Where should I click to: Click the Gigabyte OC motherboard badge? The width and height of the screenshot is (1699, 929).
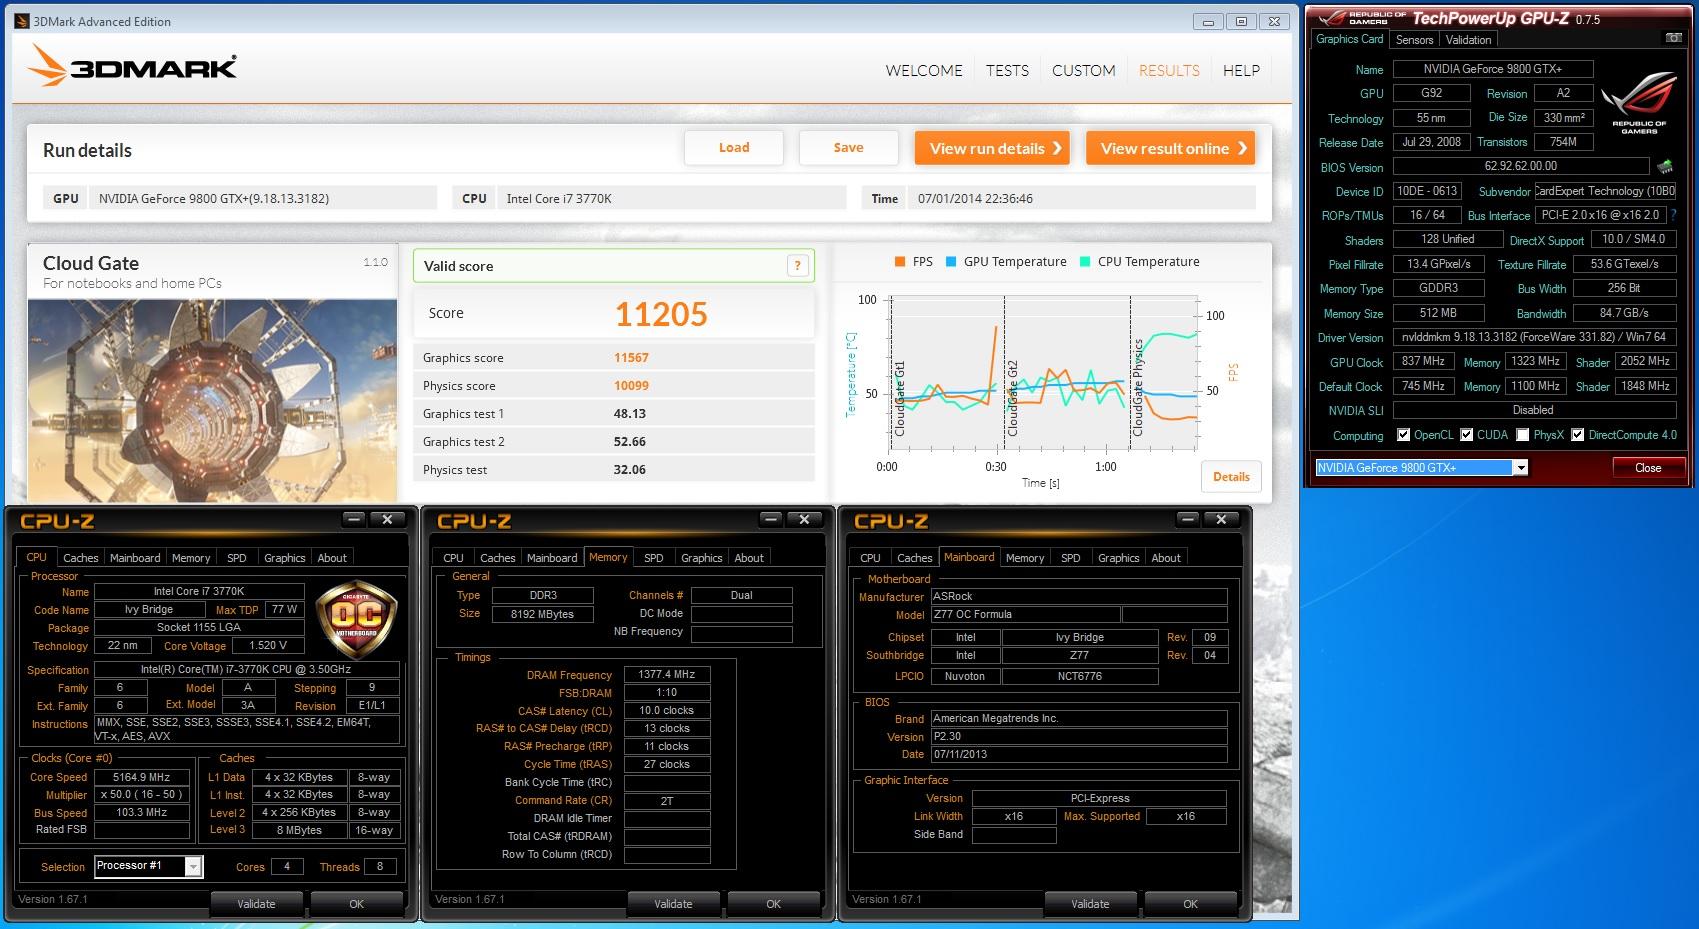click(x=356, y=619)
